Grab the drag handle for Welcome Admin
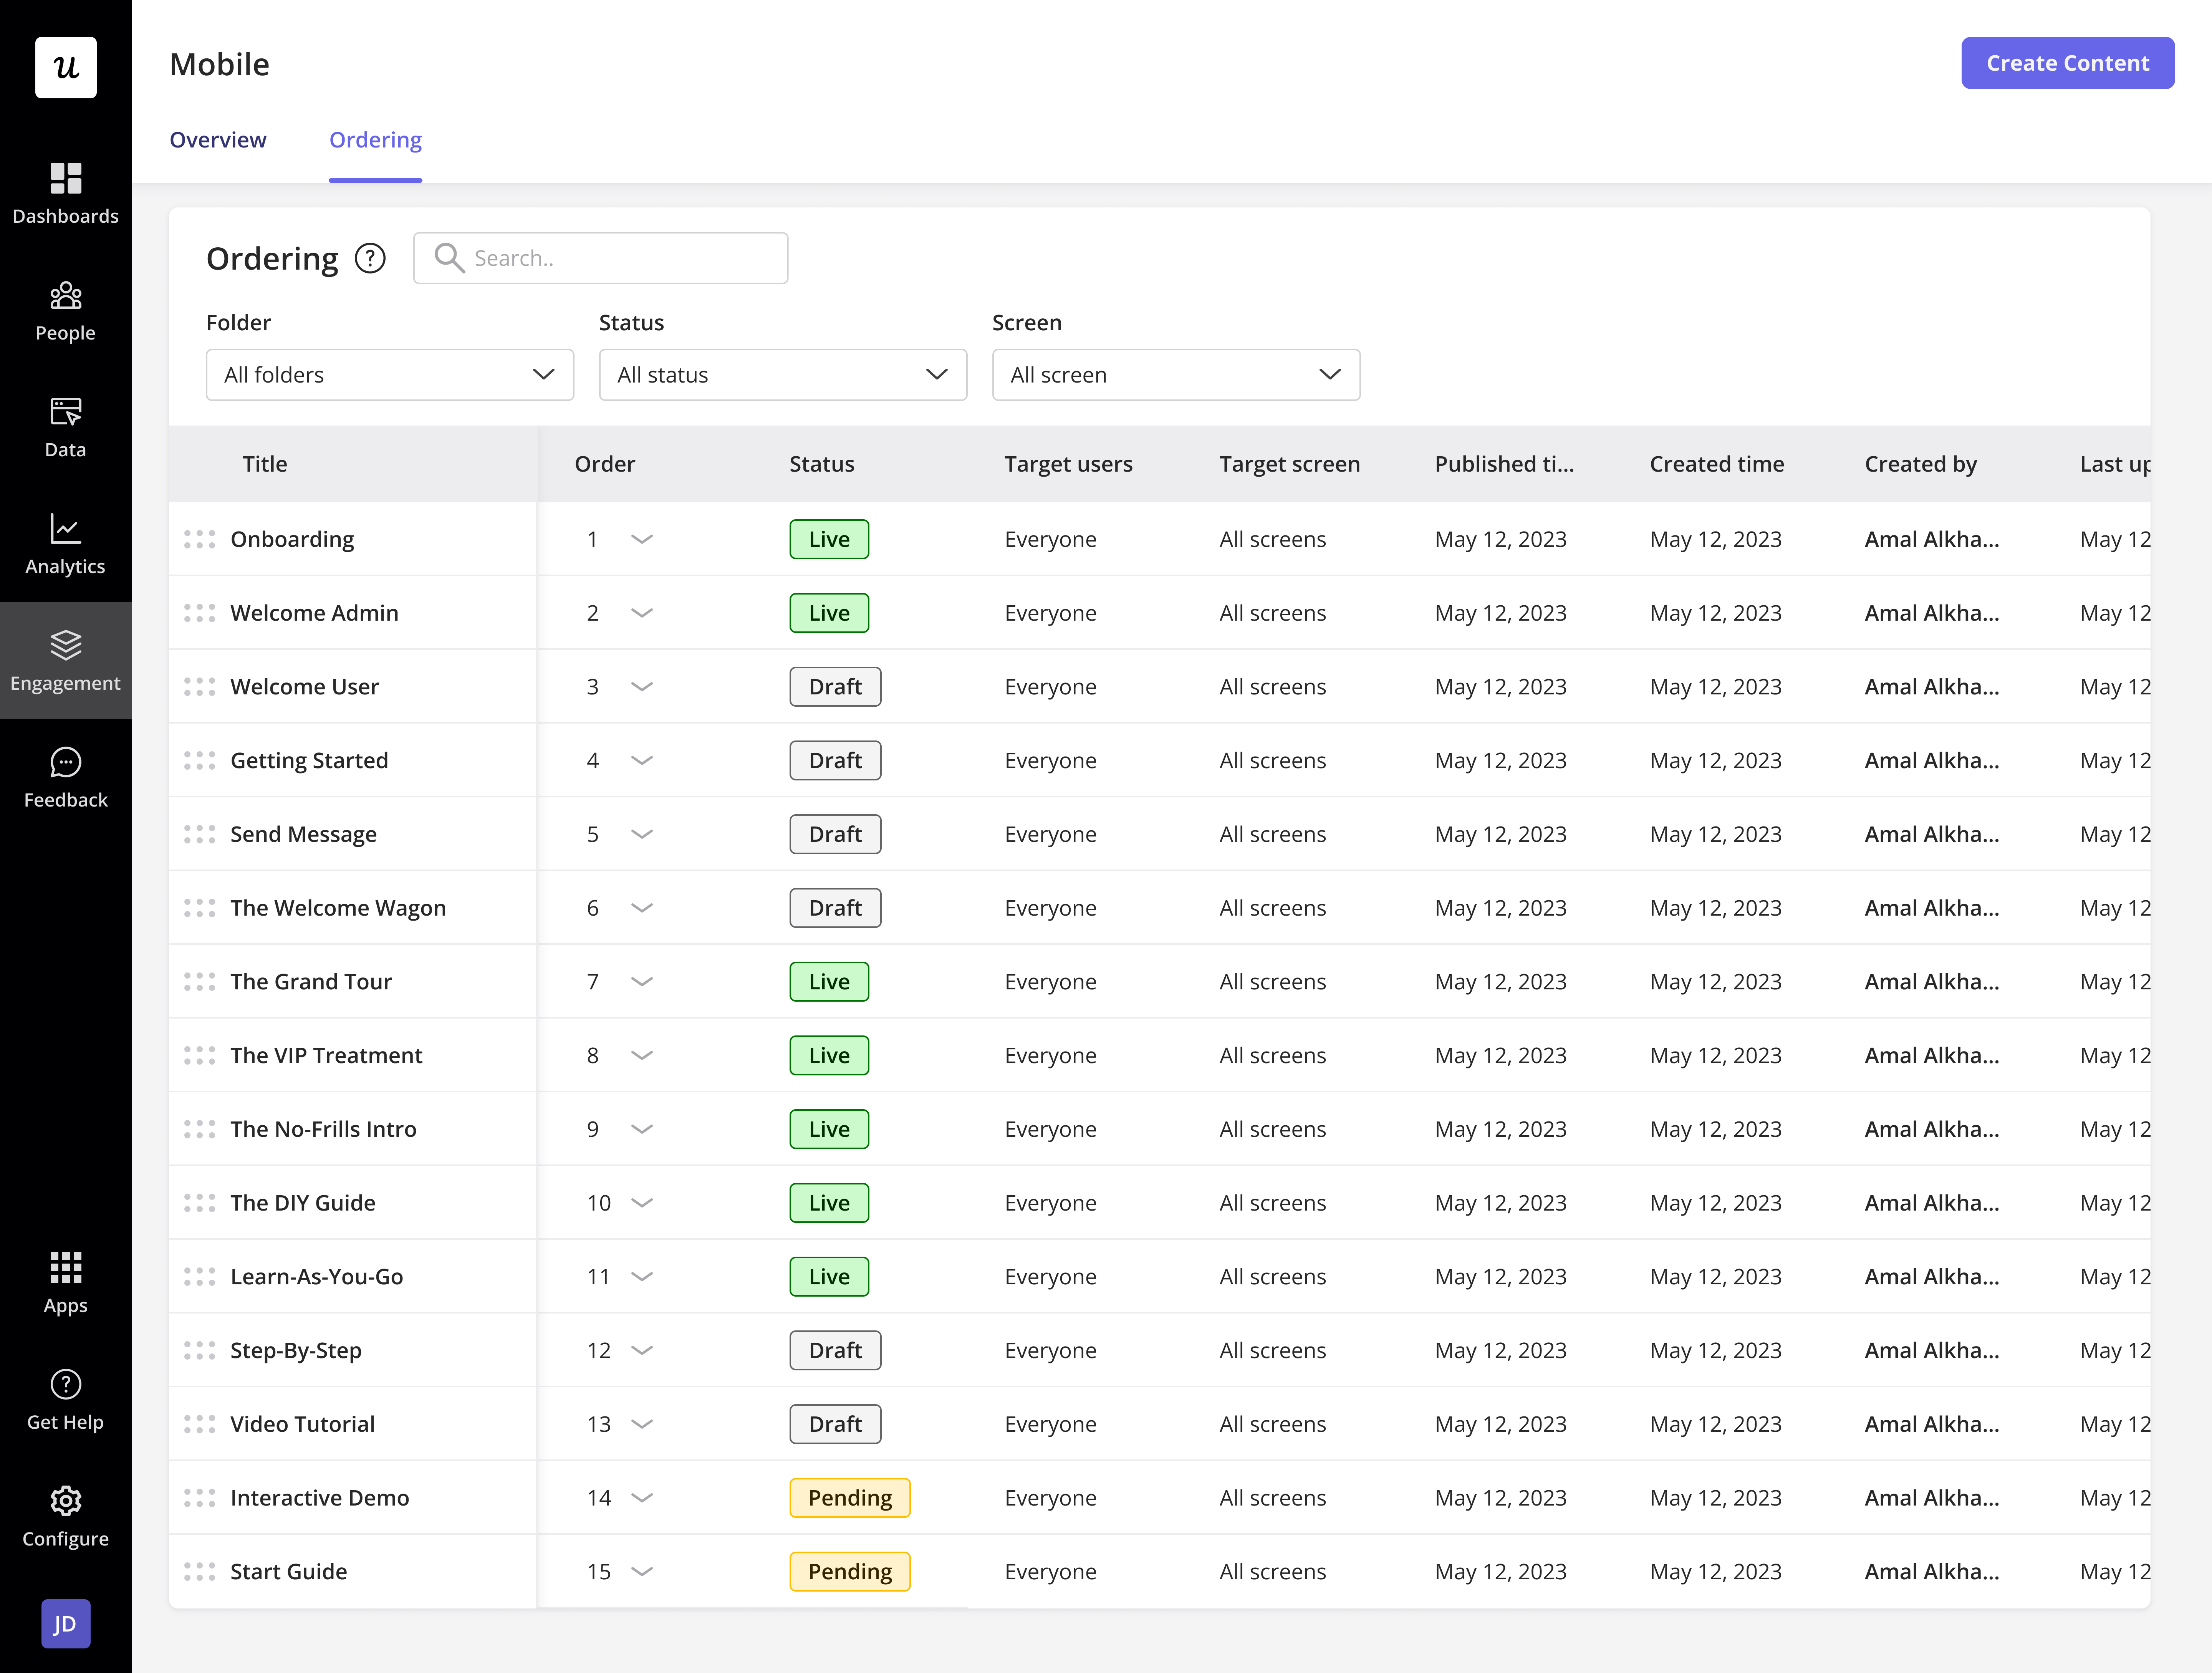2212x1673 pixels. pos(200,613)
